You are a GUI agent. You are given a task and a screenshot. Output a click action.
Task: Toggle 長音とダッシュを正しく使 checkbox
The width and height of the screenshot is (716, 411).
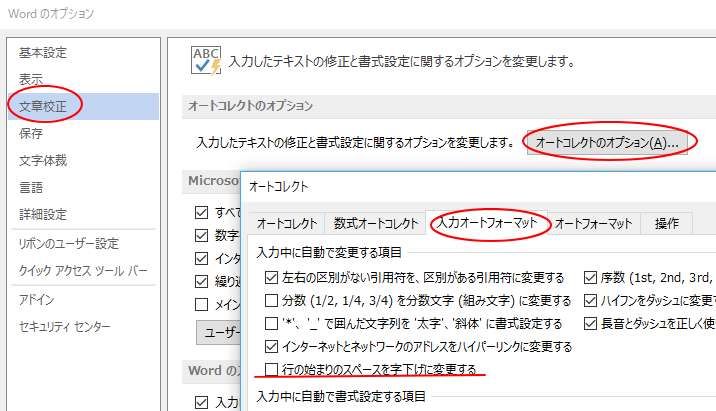pyautogui.click(x=590, y=323)
